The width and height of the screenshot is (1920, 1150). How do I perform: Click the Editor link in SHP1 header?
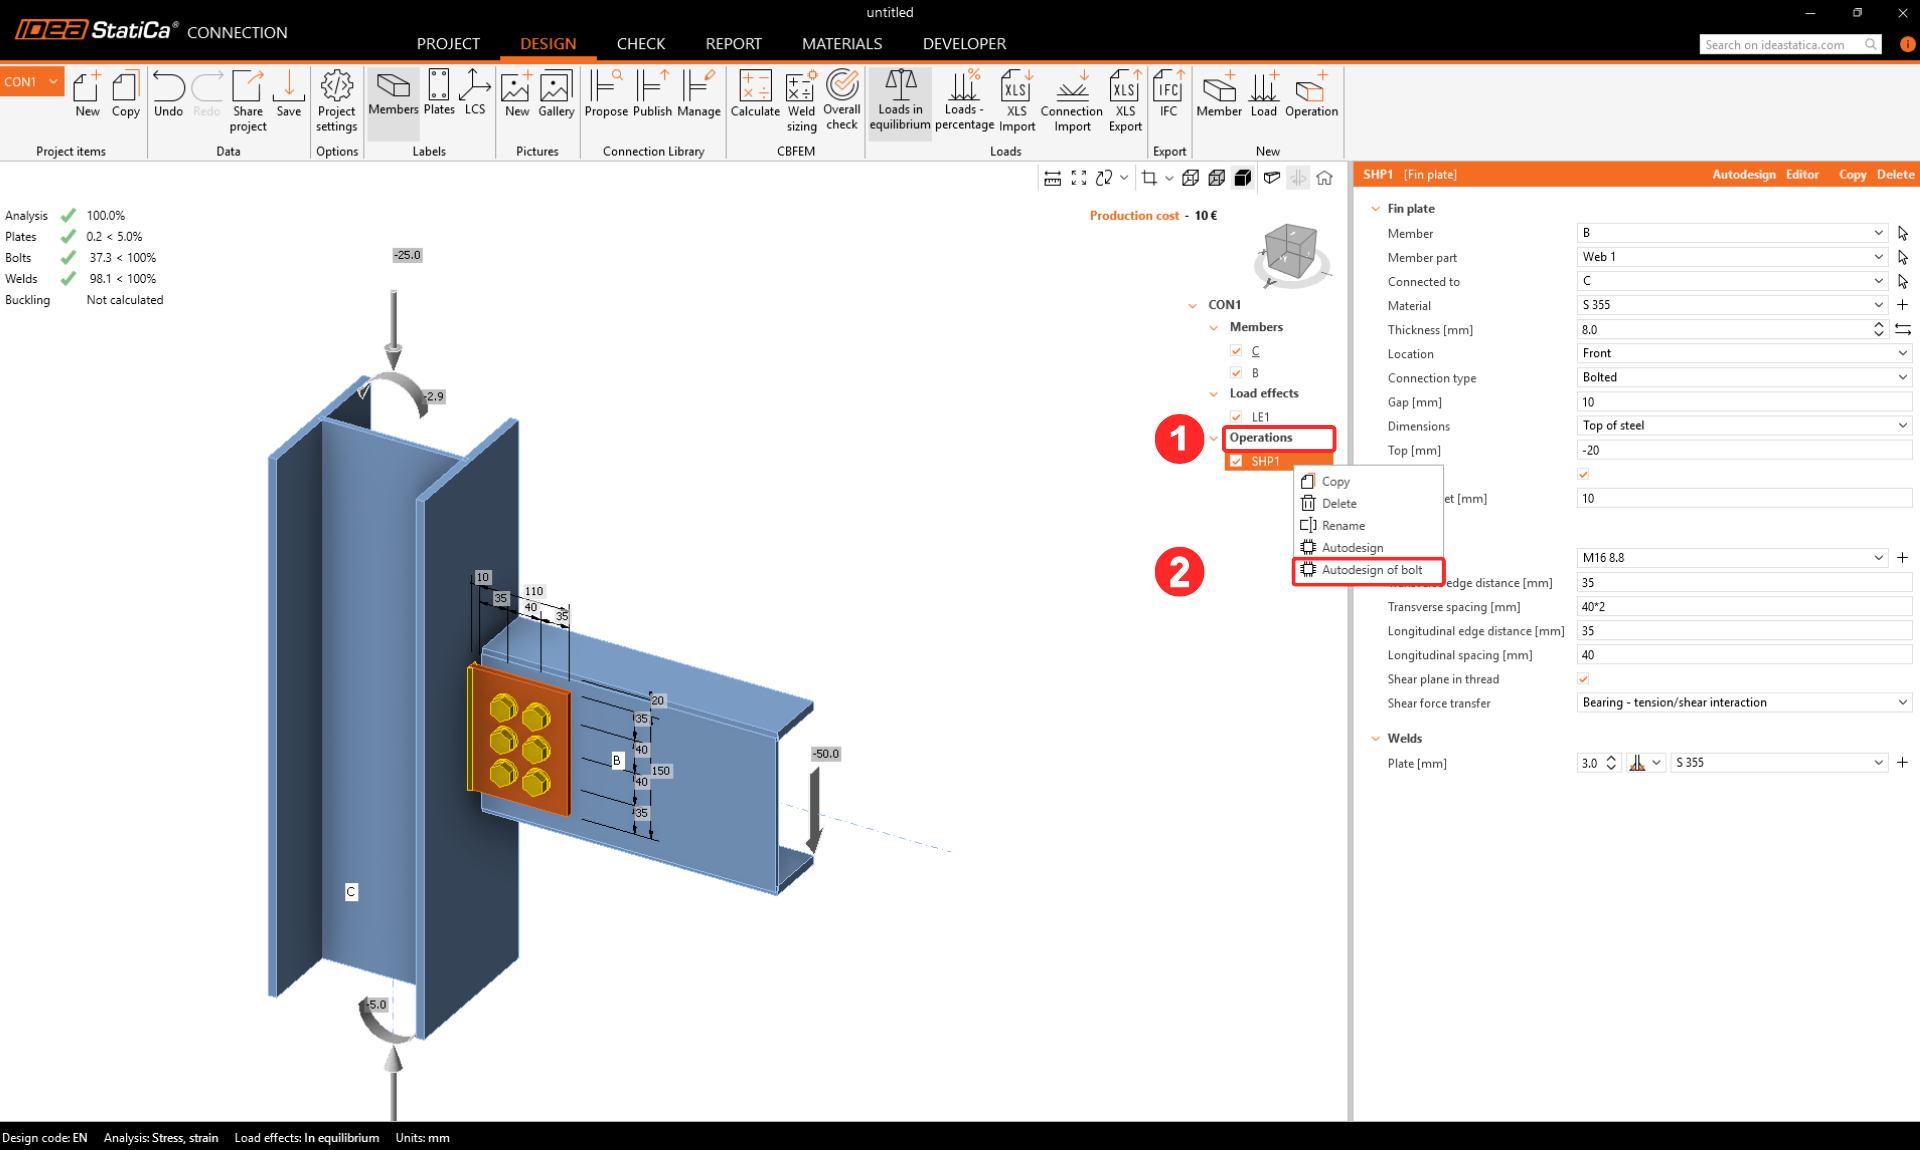pos(1802,174)
